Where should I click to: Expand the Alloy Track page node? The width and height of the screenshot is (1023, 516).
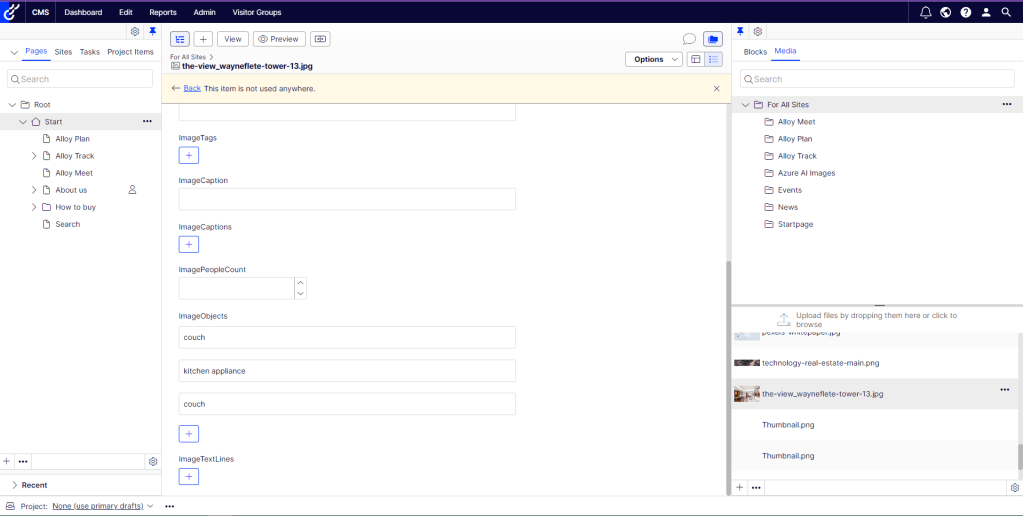(x=34, y=156)
